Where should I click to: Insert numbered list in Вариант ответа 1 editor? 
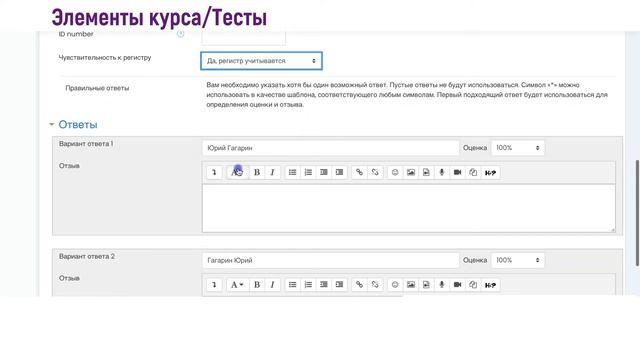[x=308, y=172]
